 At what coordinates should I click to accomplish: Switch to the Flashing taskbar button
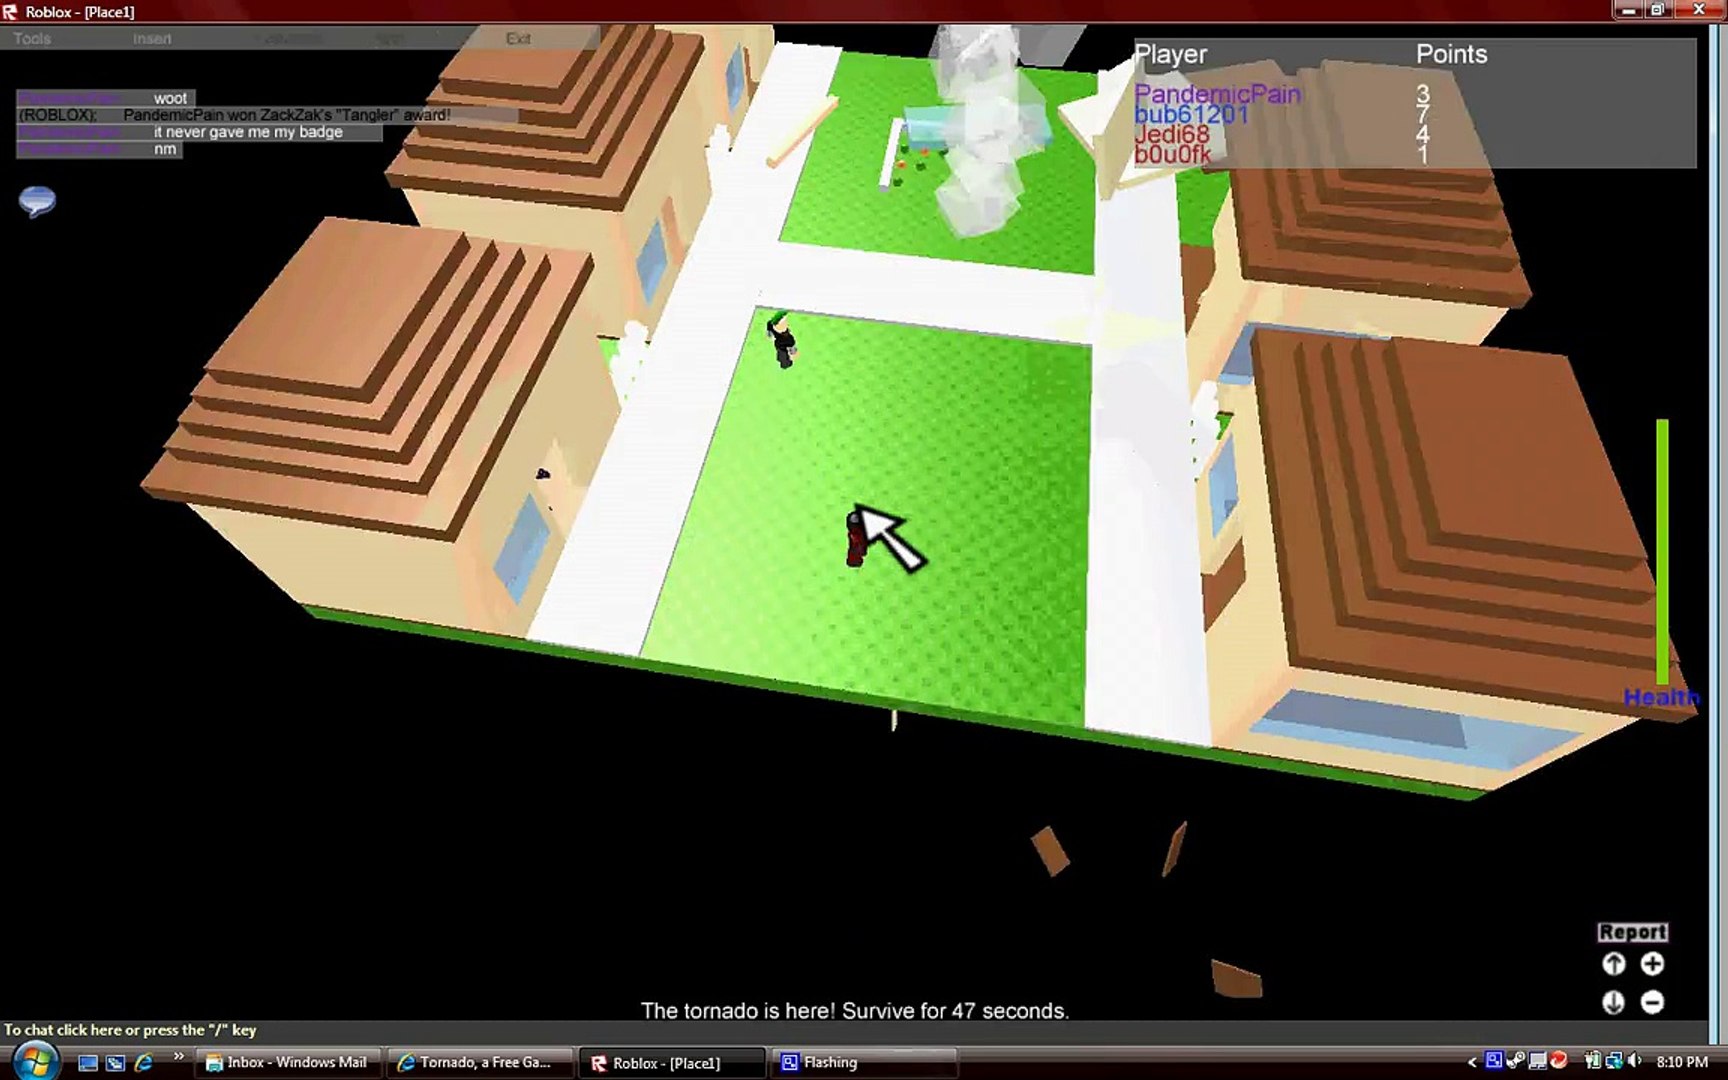pyautogui.click(x=862, y=1063)
